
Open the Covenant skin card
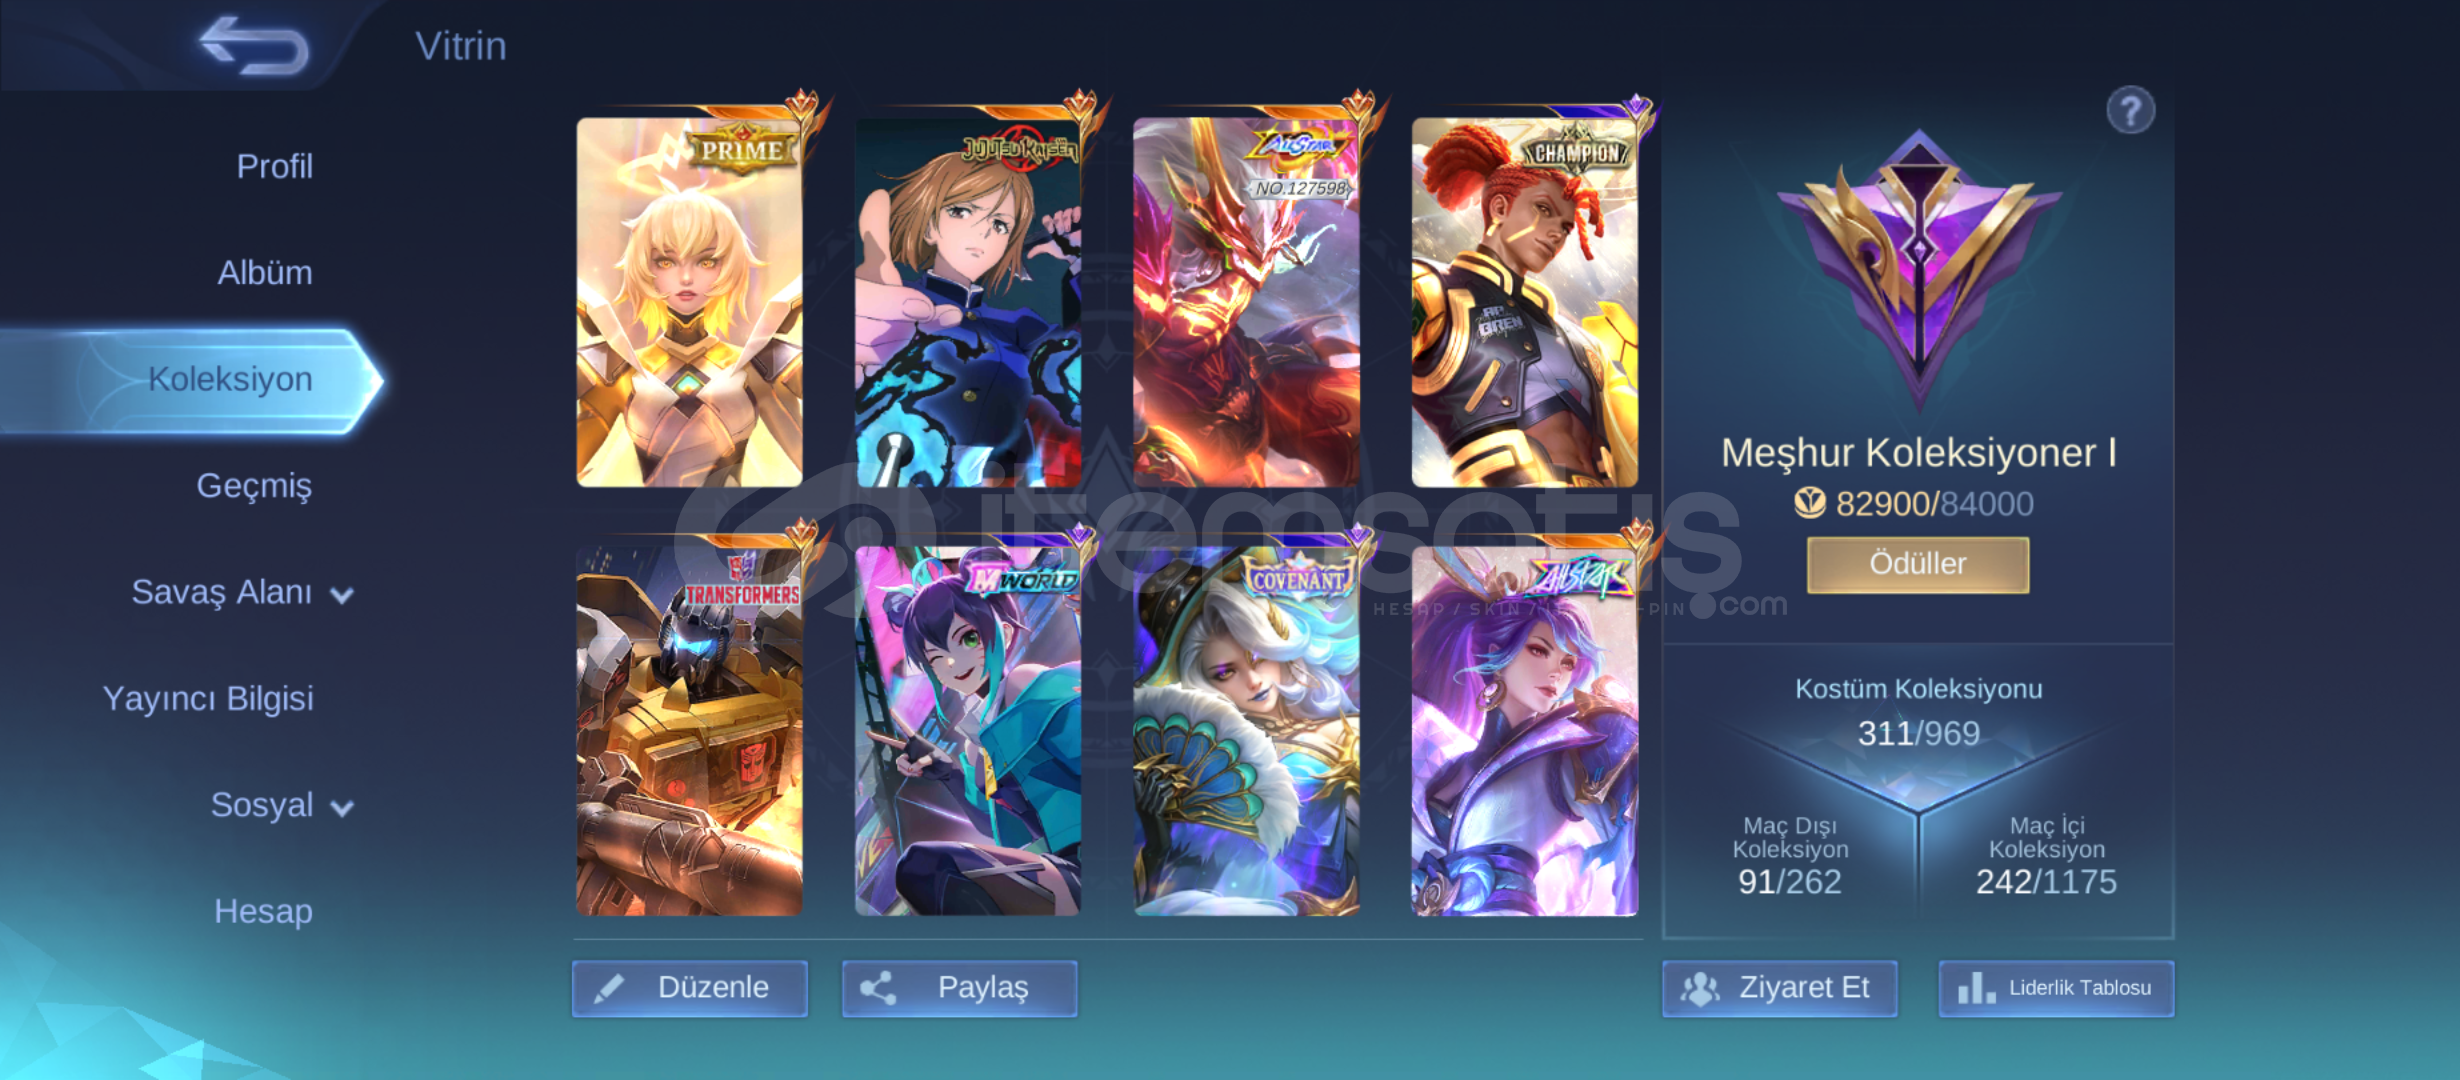click(1246, 731)
